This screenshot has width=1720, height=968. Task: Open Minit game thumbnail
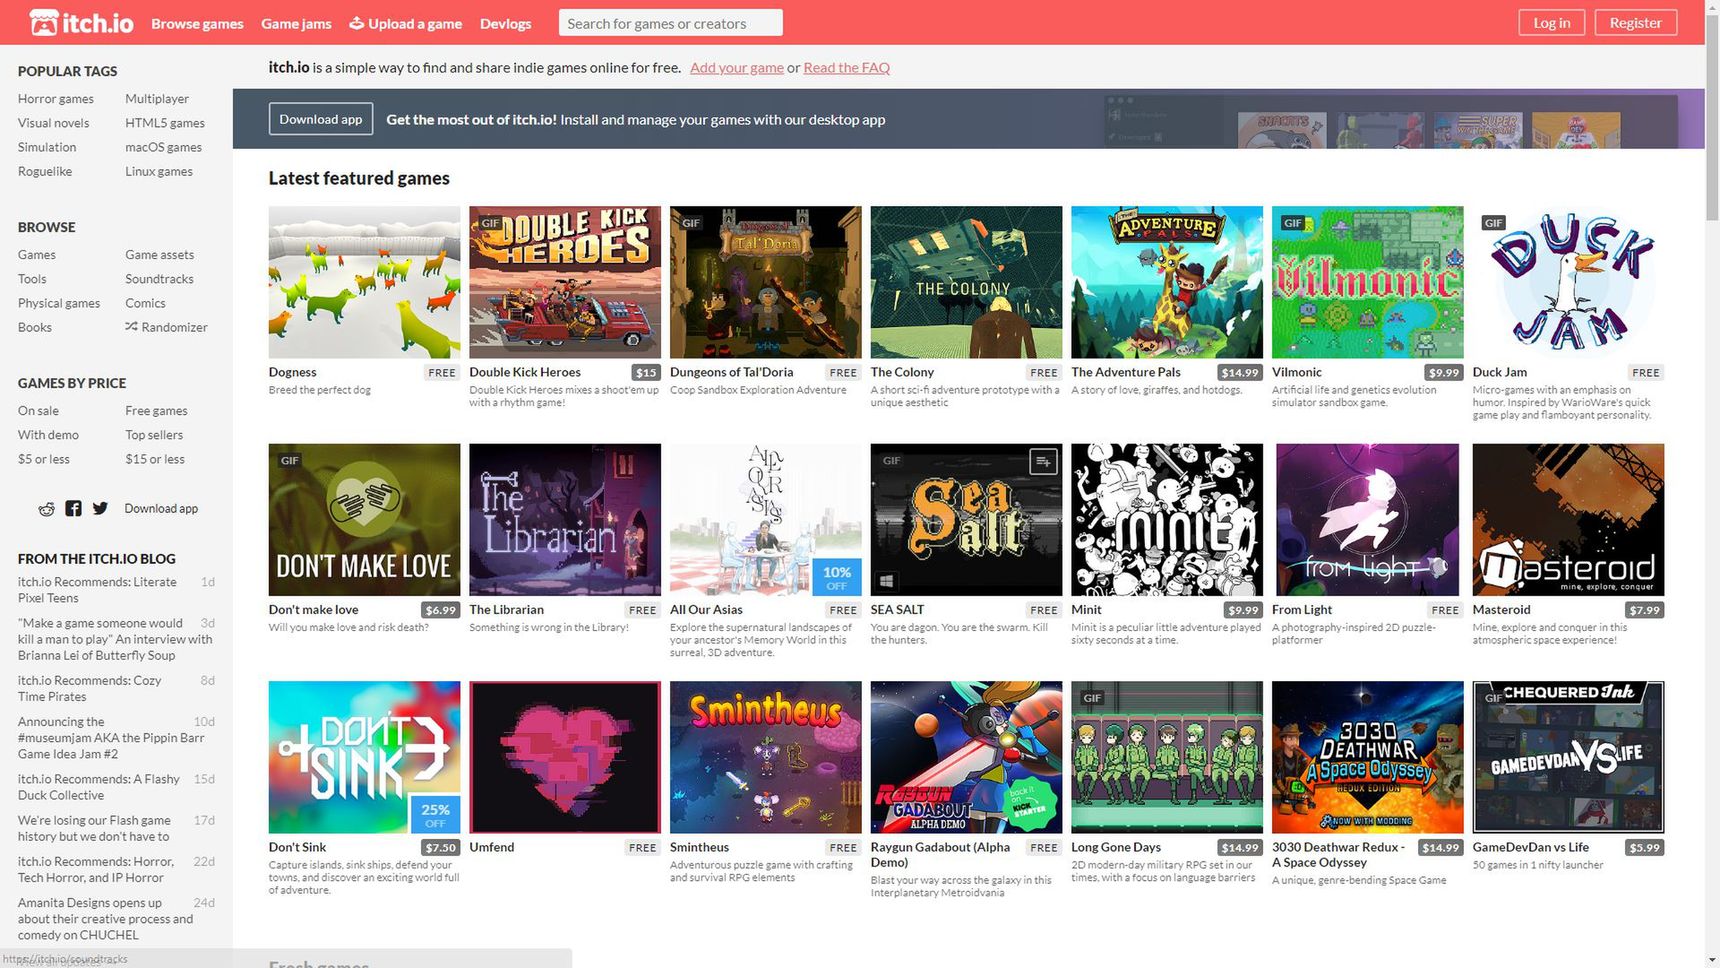click(x=1167, y=520)
